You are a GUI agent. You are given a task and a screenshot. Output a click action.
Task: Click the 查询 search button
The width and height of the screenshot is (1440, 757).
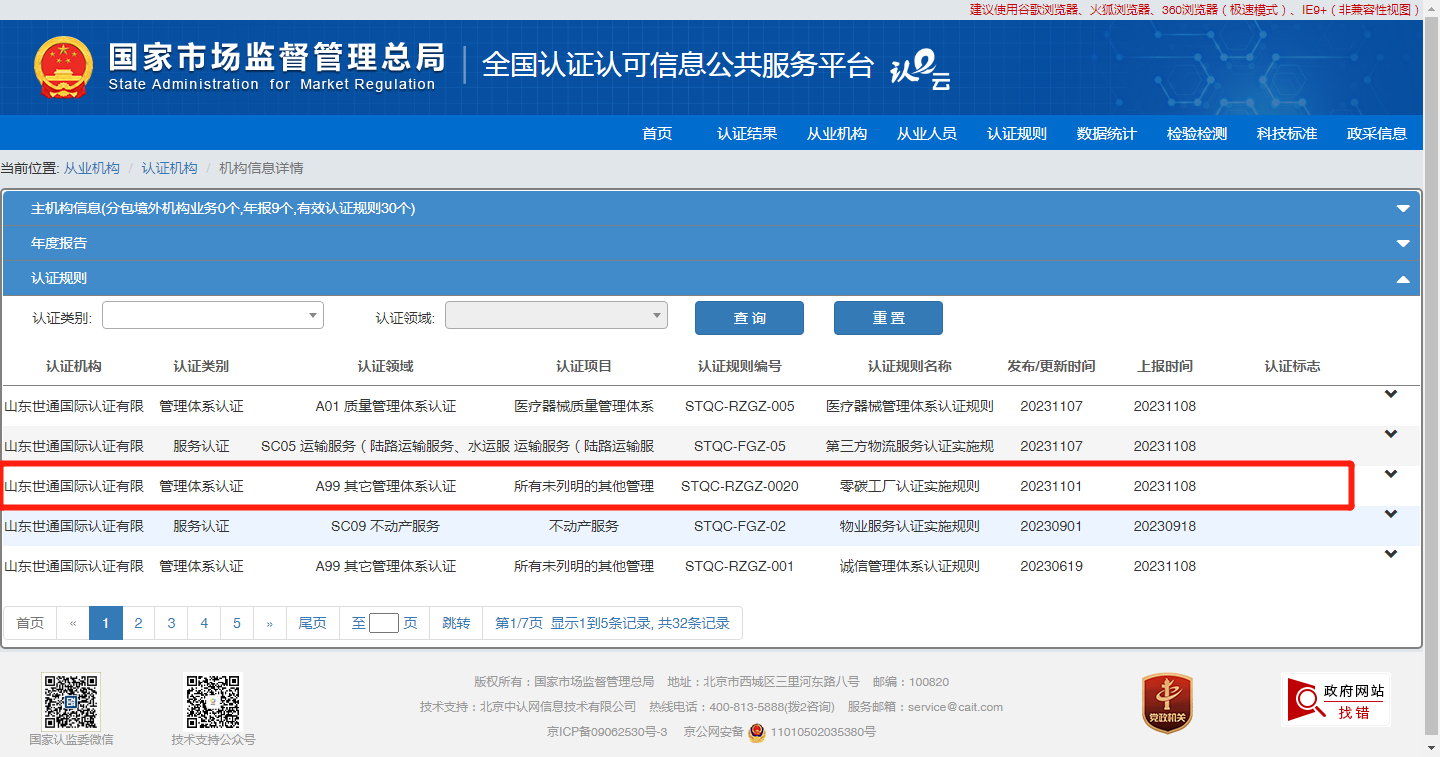[x=748, y=317]
